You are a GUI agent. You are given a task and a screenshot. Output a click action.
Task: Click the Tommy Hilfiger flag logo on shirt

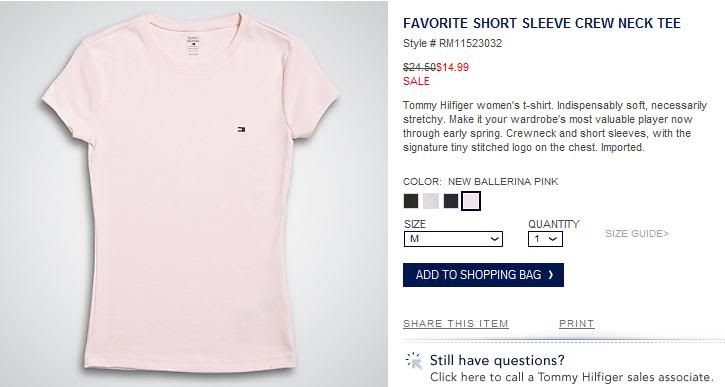coord(241,129)
